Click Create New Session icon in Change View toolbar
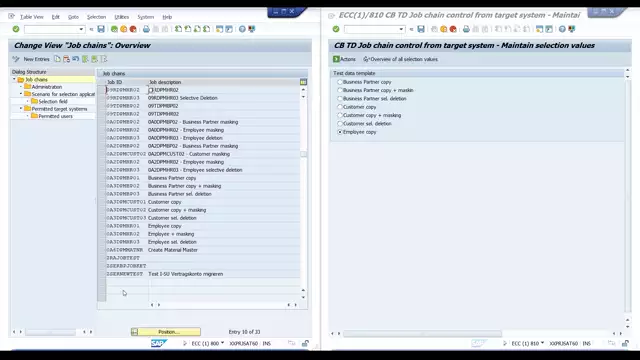The image size is (640, 360). click(x=220, y=29)
